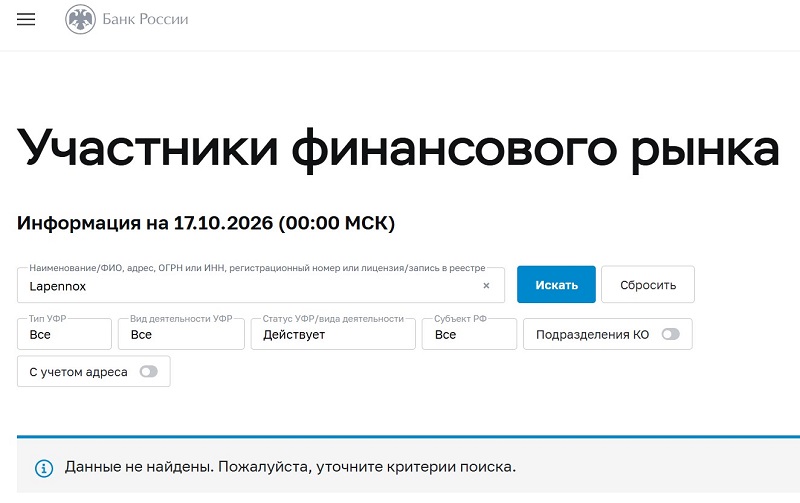Toggle the С учетом адреса switch

tap(148, 371)
